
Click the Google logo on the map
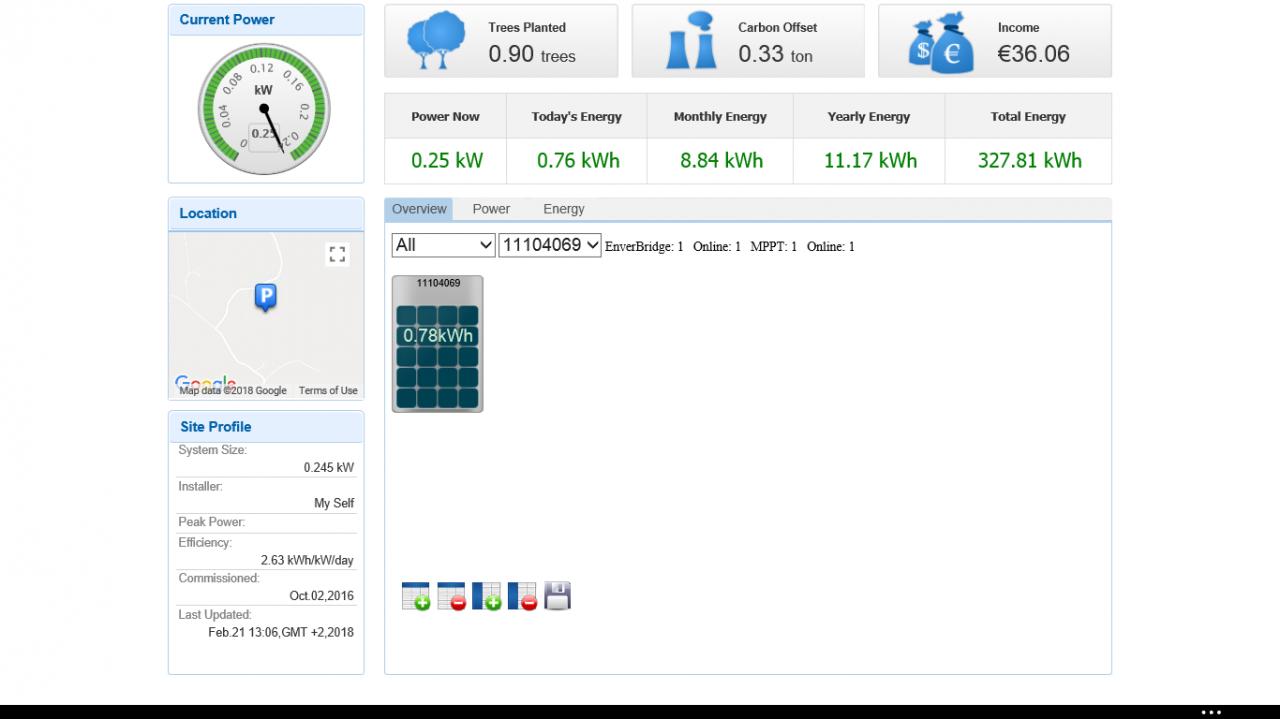[206, 382]
